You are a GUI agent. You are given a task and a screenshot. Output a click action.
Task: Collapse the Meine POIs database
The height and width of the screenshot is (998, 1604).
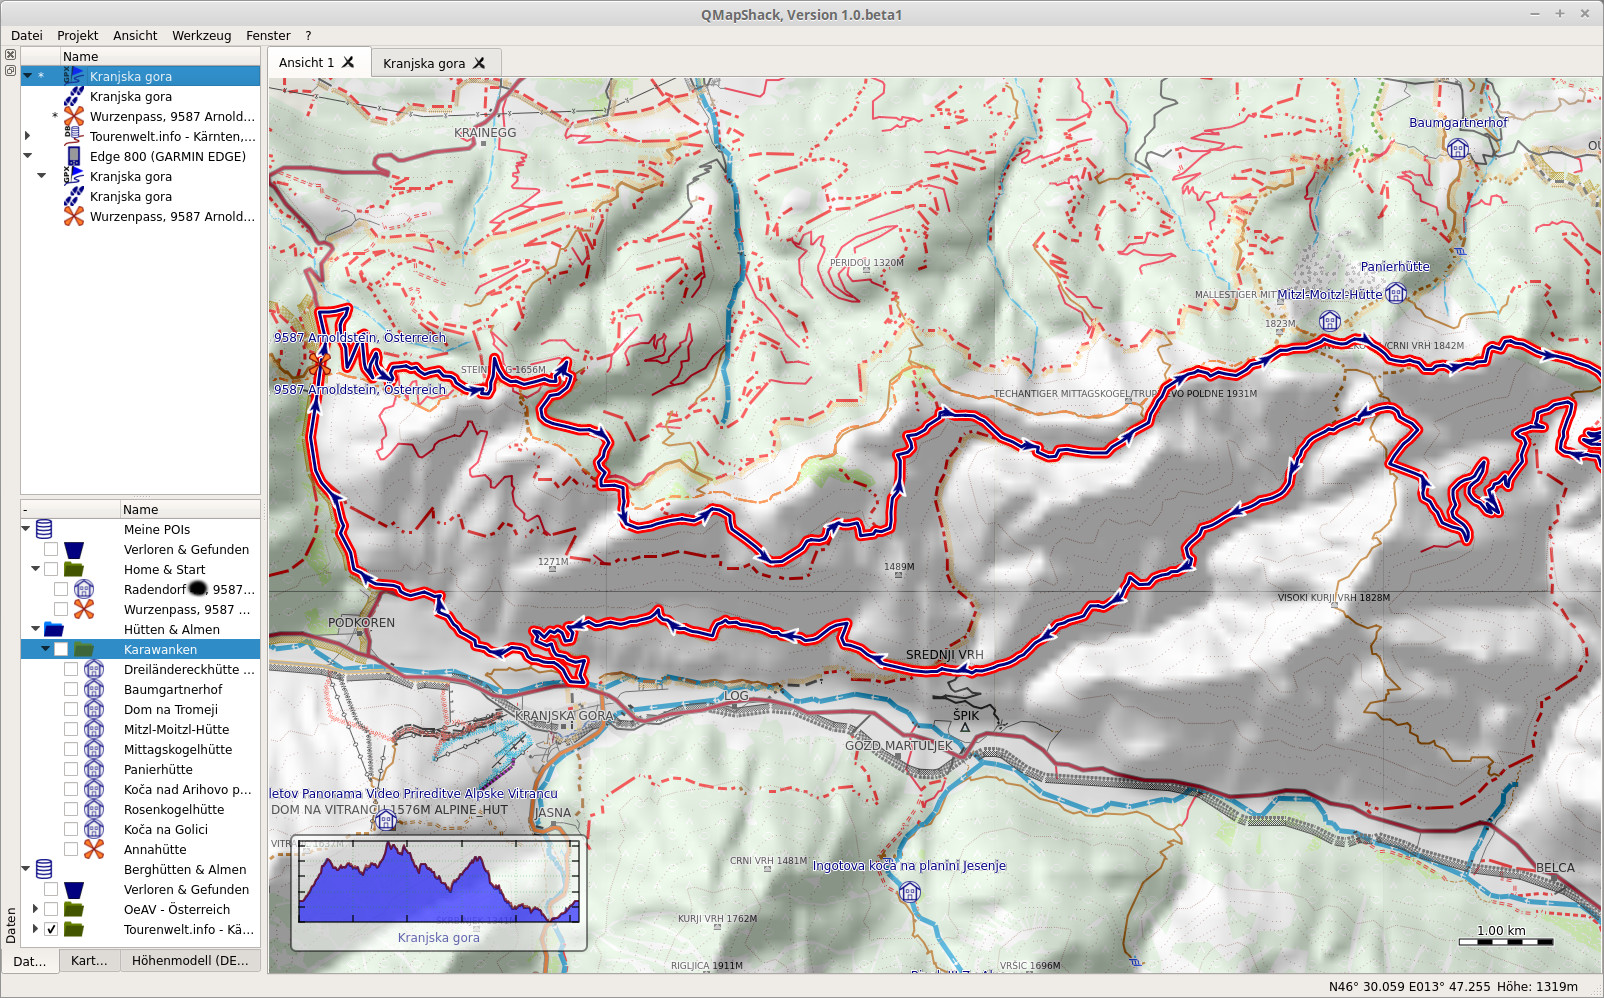(25, 529)
